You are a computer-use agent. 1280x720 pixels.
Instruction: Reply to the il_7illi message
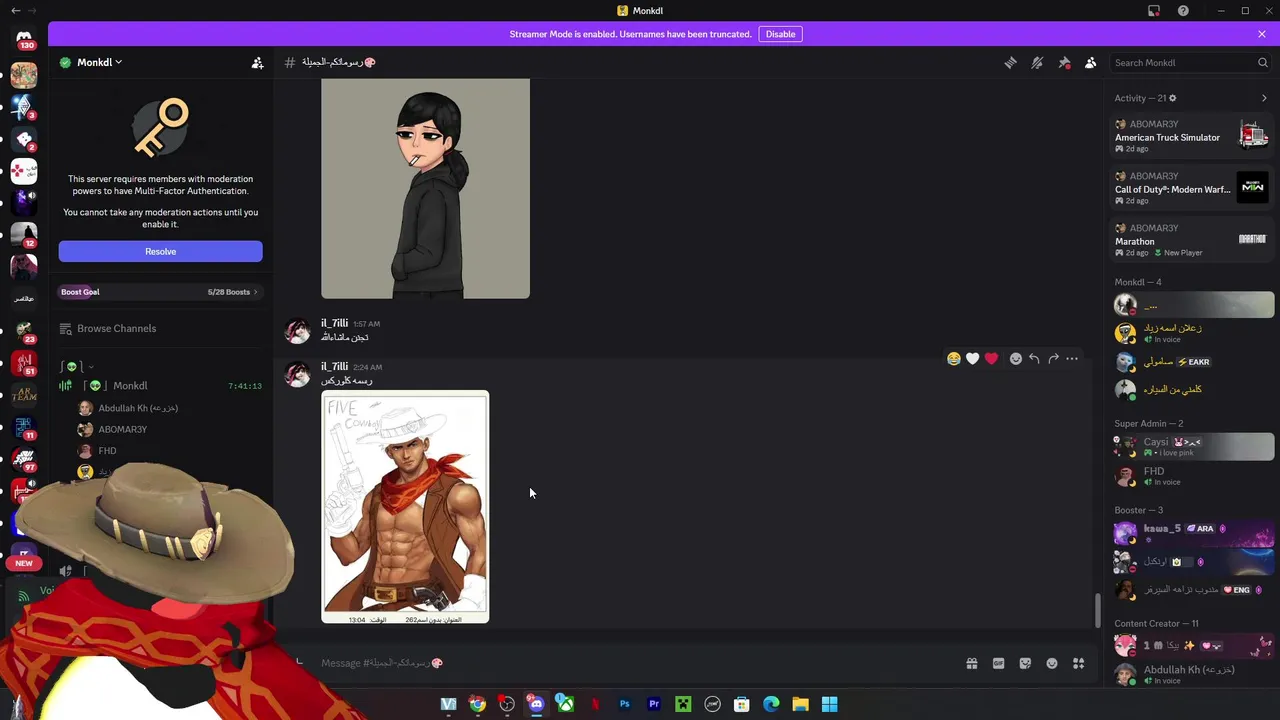coord(1034,358)
